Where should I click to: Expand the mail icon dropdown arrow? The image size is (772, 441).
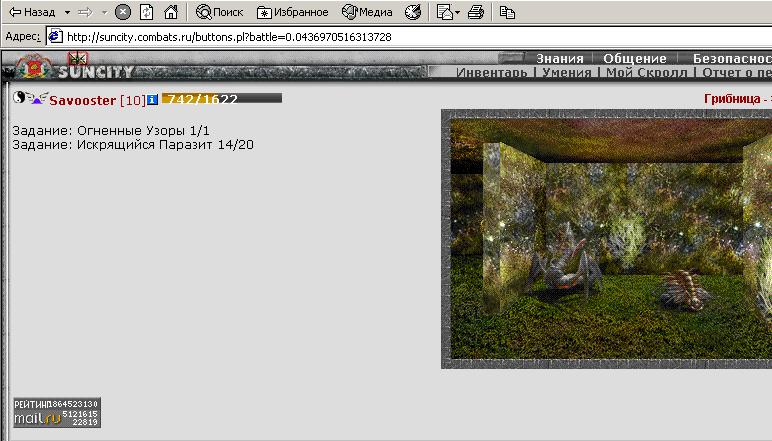click(457, 12)
